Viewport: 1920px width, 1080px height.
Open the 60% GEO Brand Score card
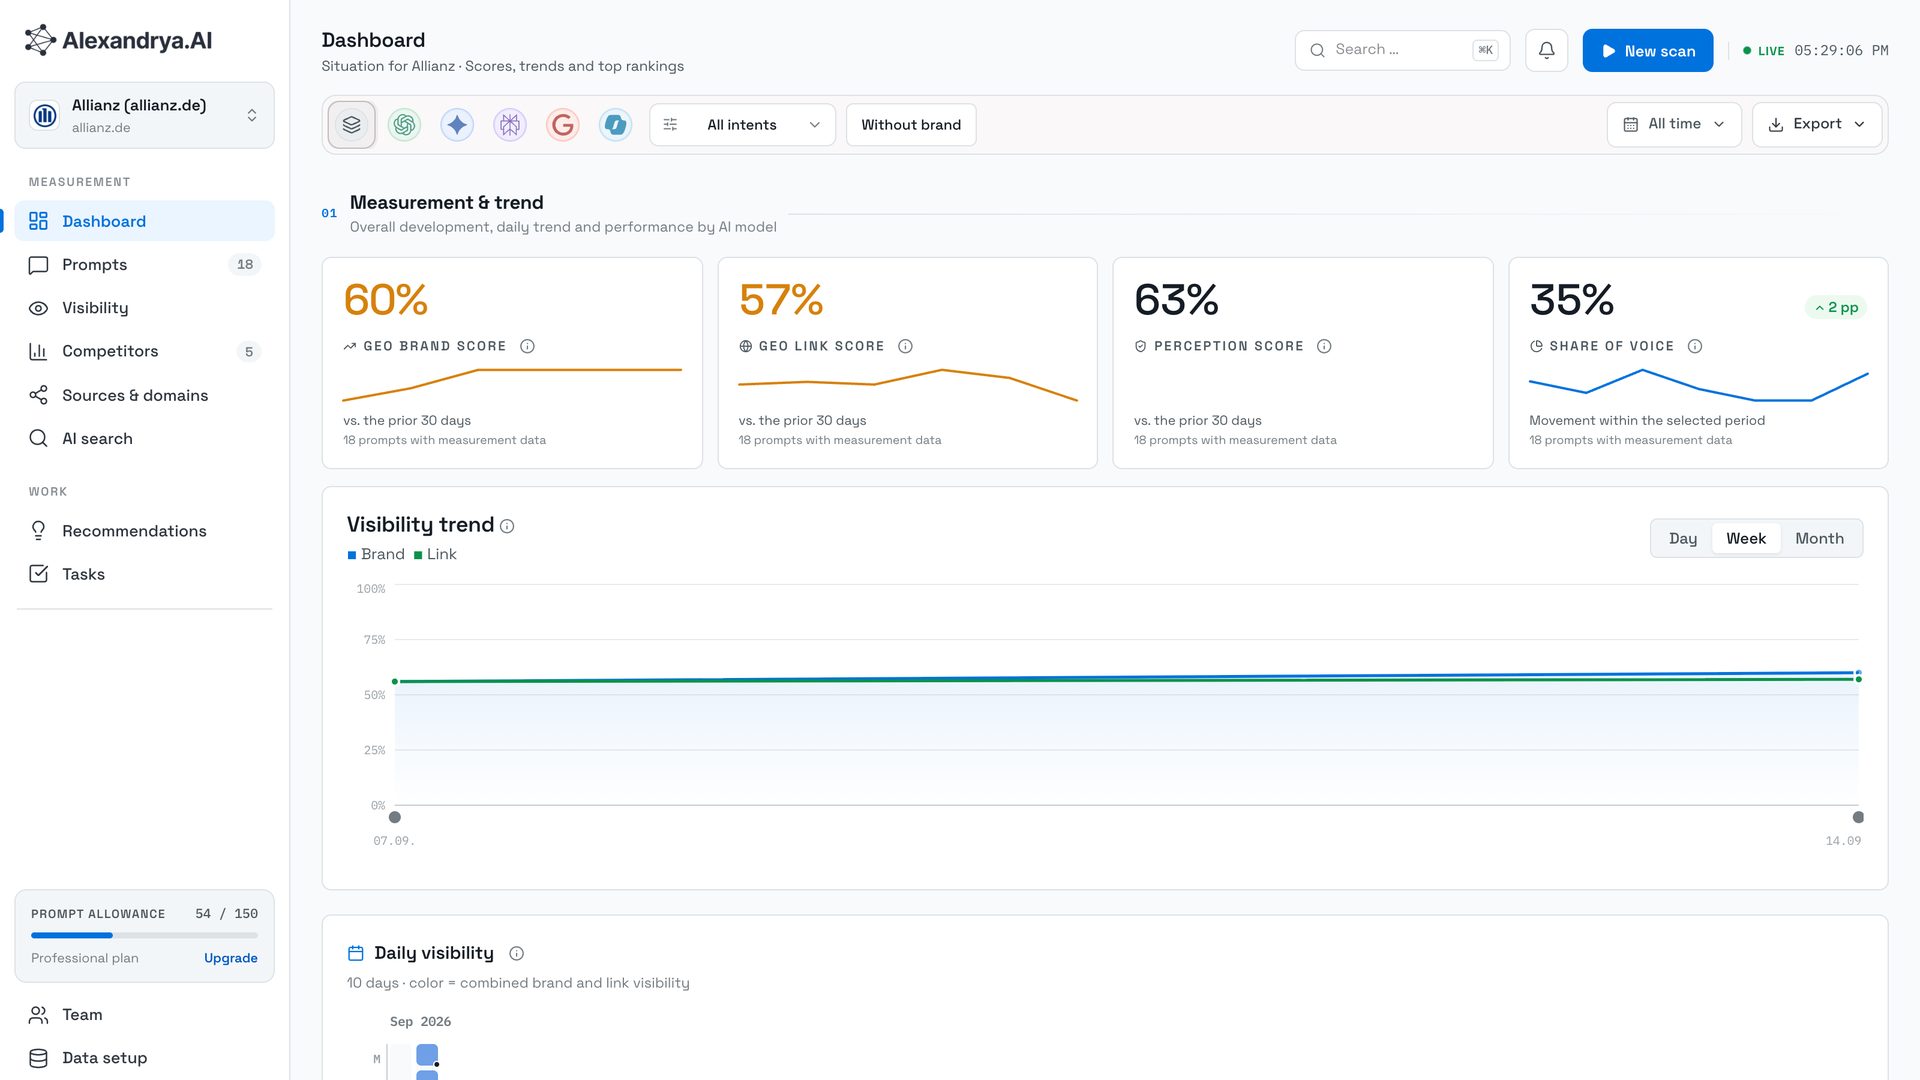(x=512, y=363)
